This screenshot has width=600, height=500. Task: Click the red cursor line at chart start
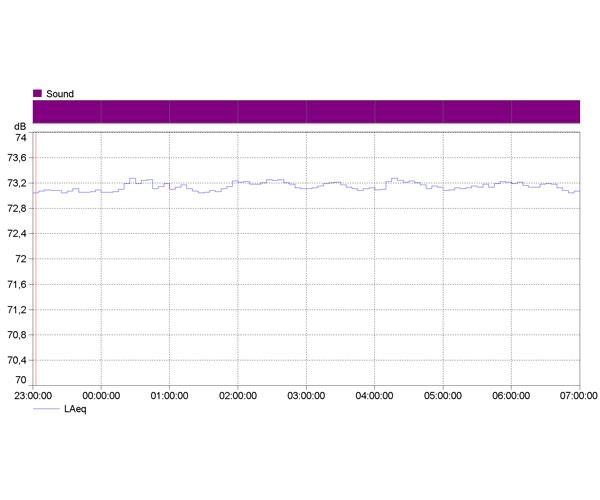[34, 260]
